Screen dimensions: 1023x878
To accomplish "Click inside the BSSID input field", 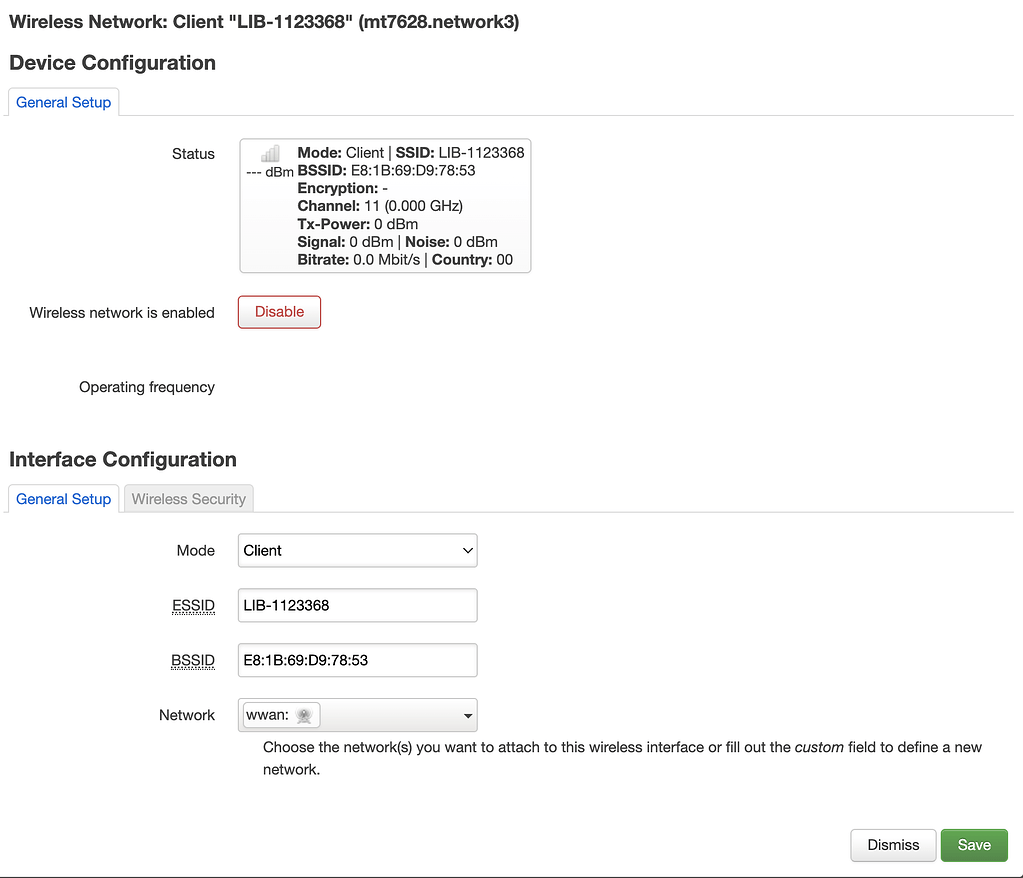I will pyautogui.click(x=356, y=660).
